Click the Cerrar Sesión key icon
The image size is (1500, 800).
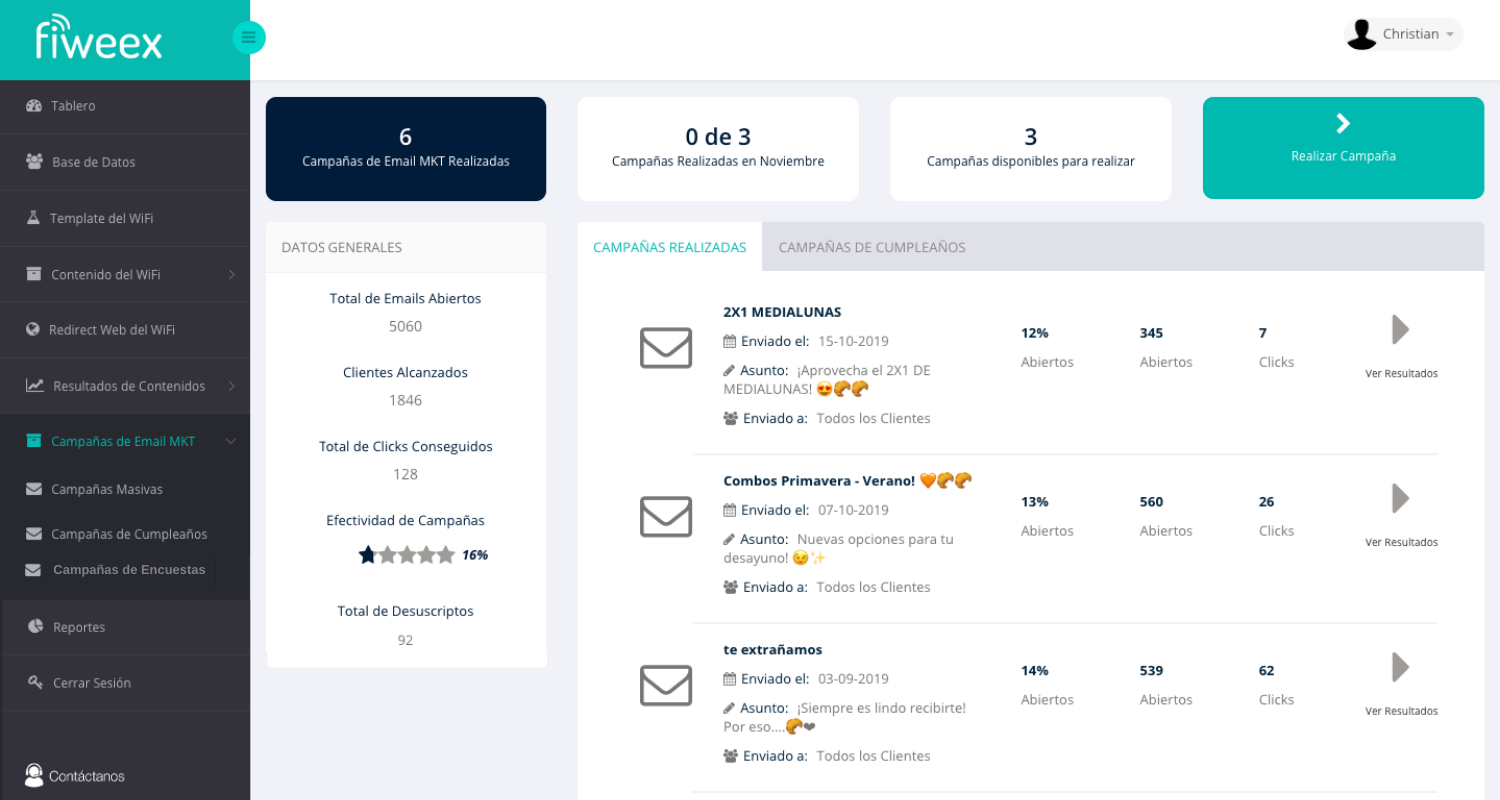tap(34, 683)
